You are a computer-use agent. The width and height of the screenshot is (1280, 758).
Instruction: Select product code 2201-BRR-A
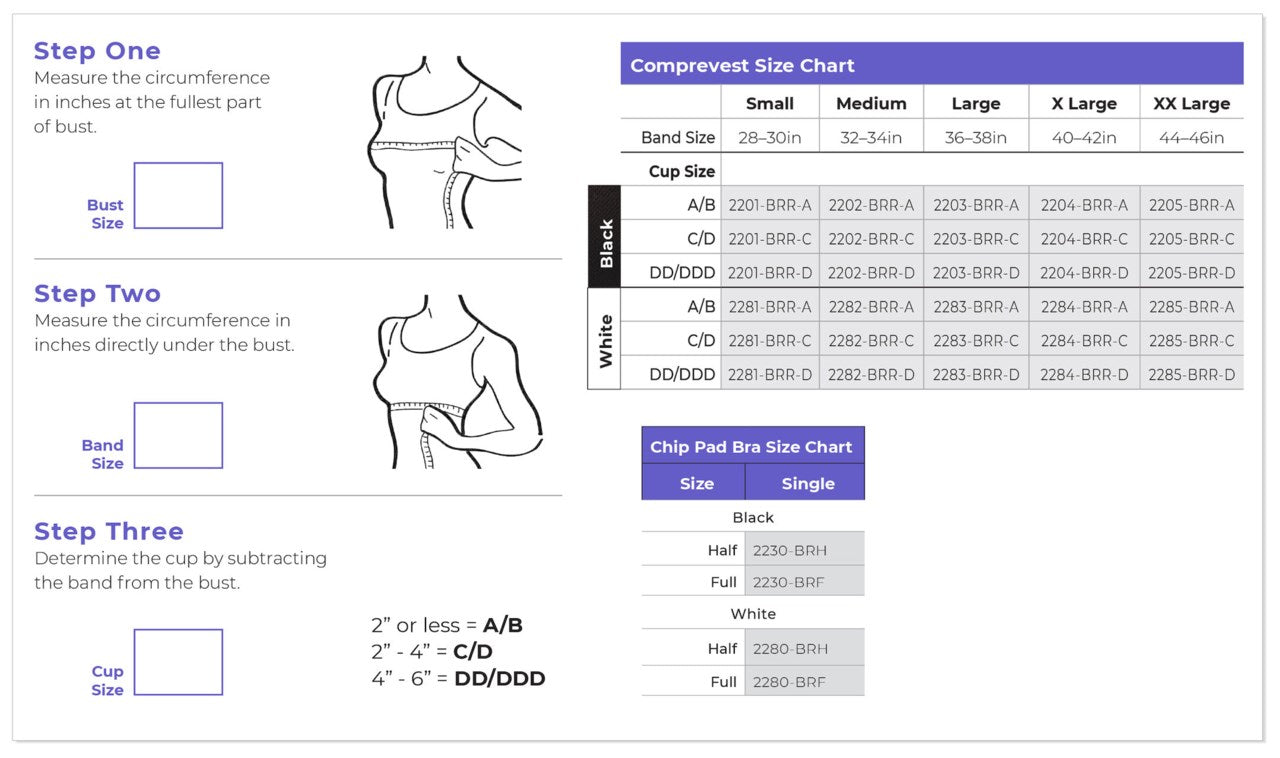[770, 205]
